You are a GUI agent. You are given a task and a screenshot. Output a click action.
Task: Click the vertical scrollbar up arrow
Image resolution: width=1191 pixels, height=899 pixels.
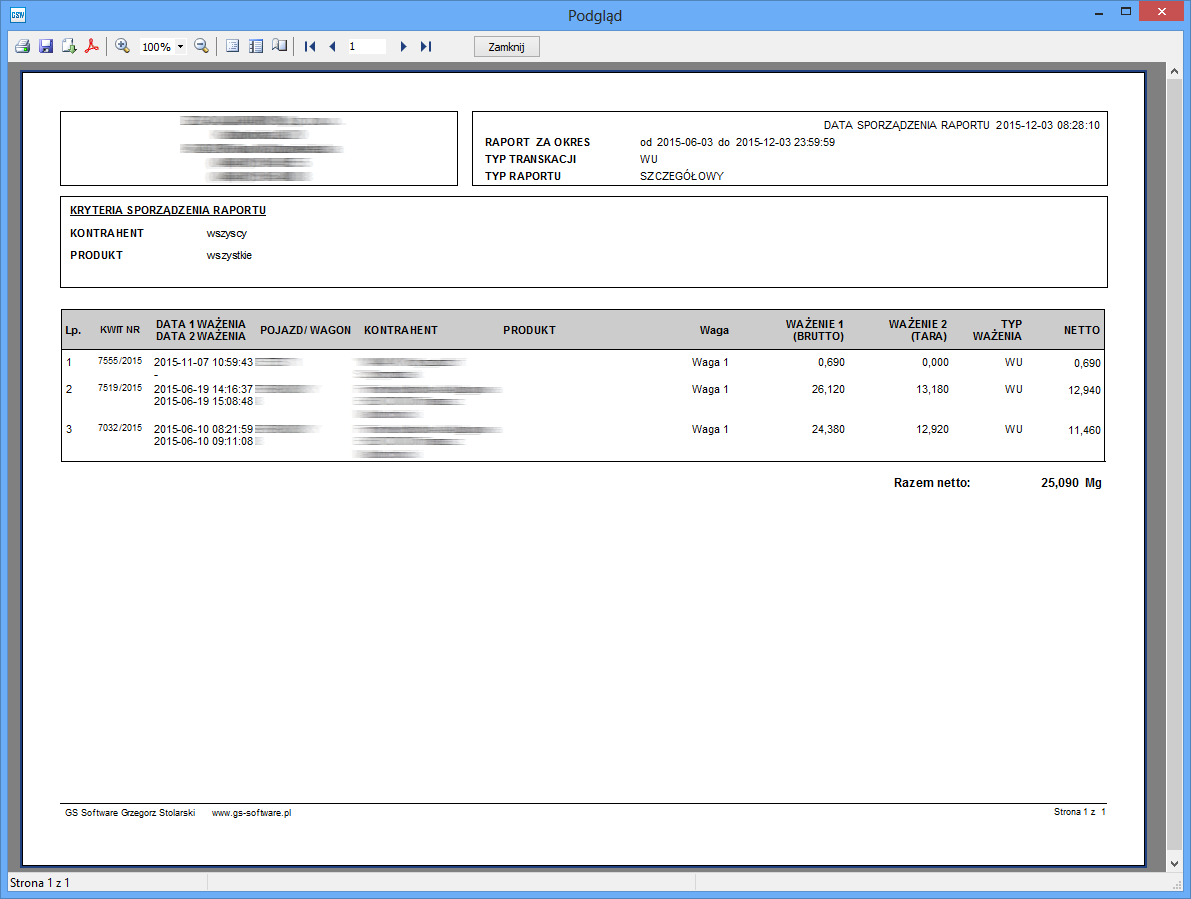pyautogui.click(x=1174, y=73)
